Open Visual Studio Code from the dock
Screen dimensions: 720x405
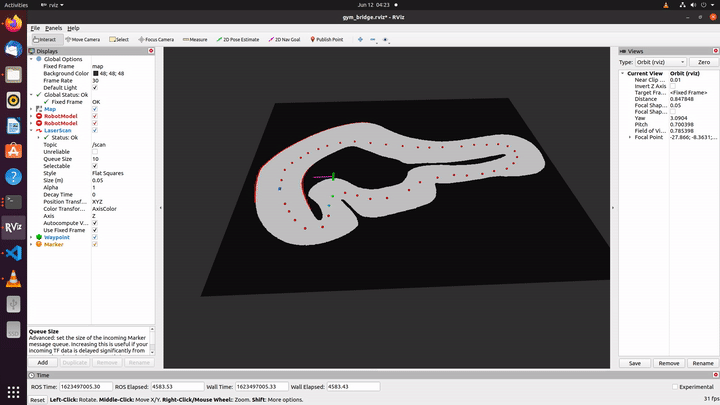[x=13, y=253]
